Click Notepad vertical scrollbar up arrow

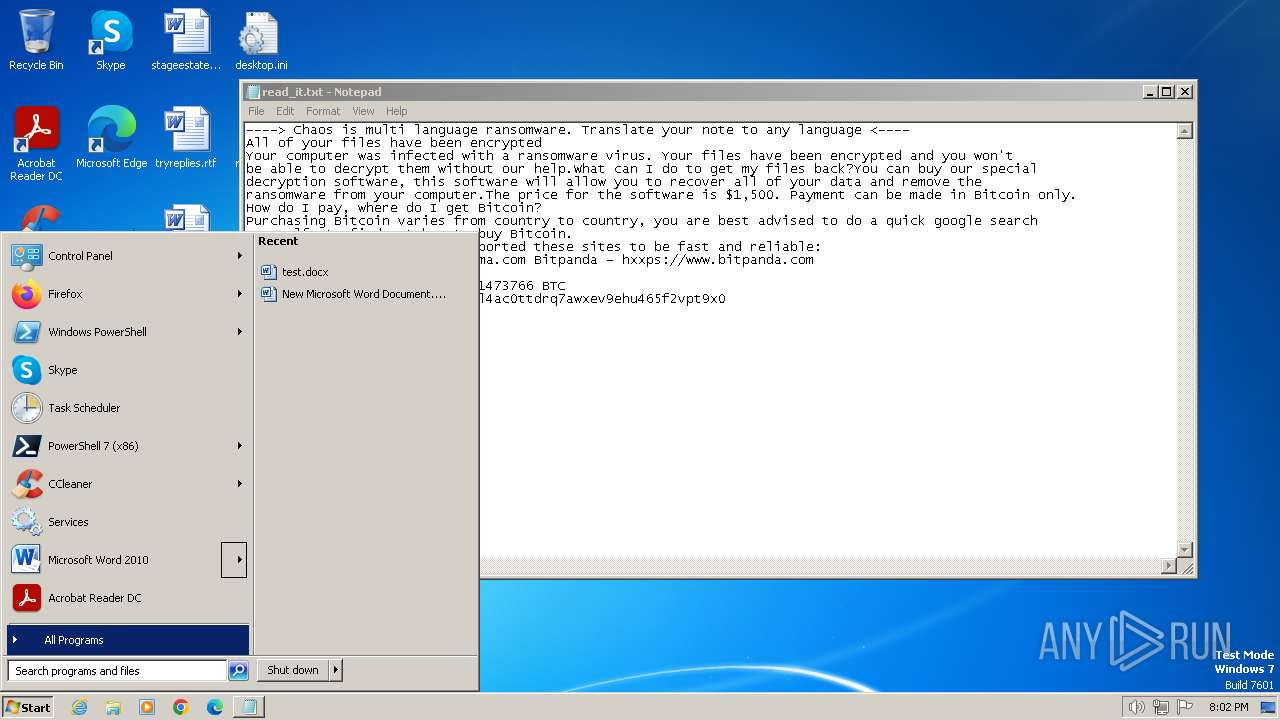[x=1185, y=131]
